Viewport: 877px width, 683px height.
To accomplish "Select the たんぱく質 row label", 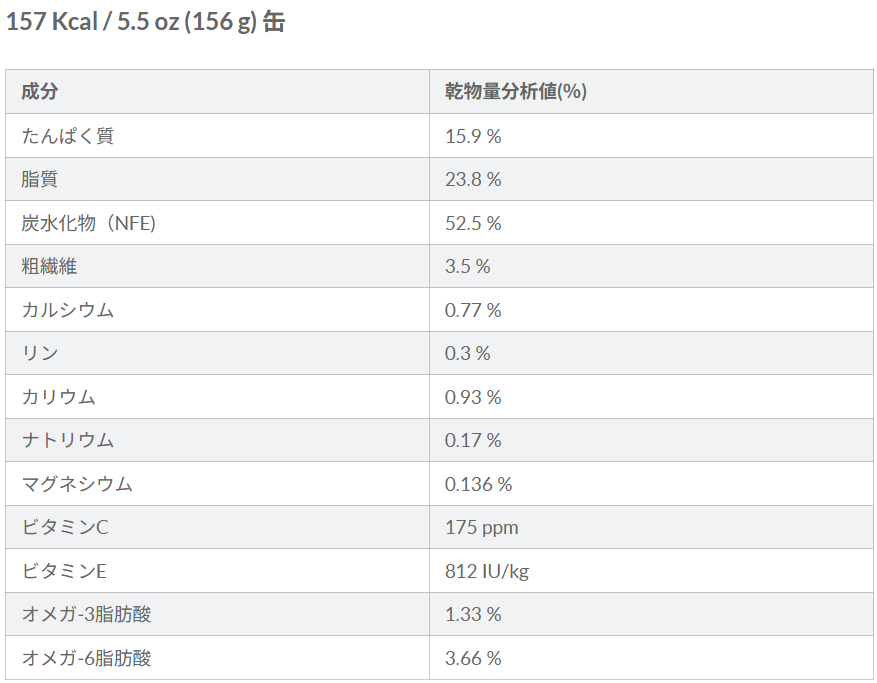I will [68, 136].
